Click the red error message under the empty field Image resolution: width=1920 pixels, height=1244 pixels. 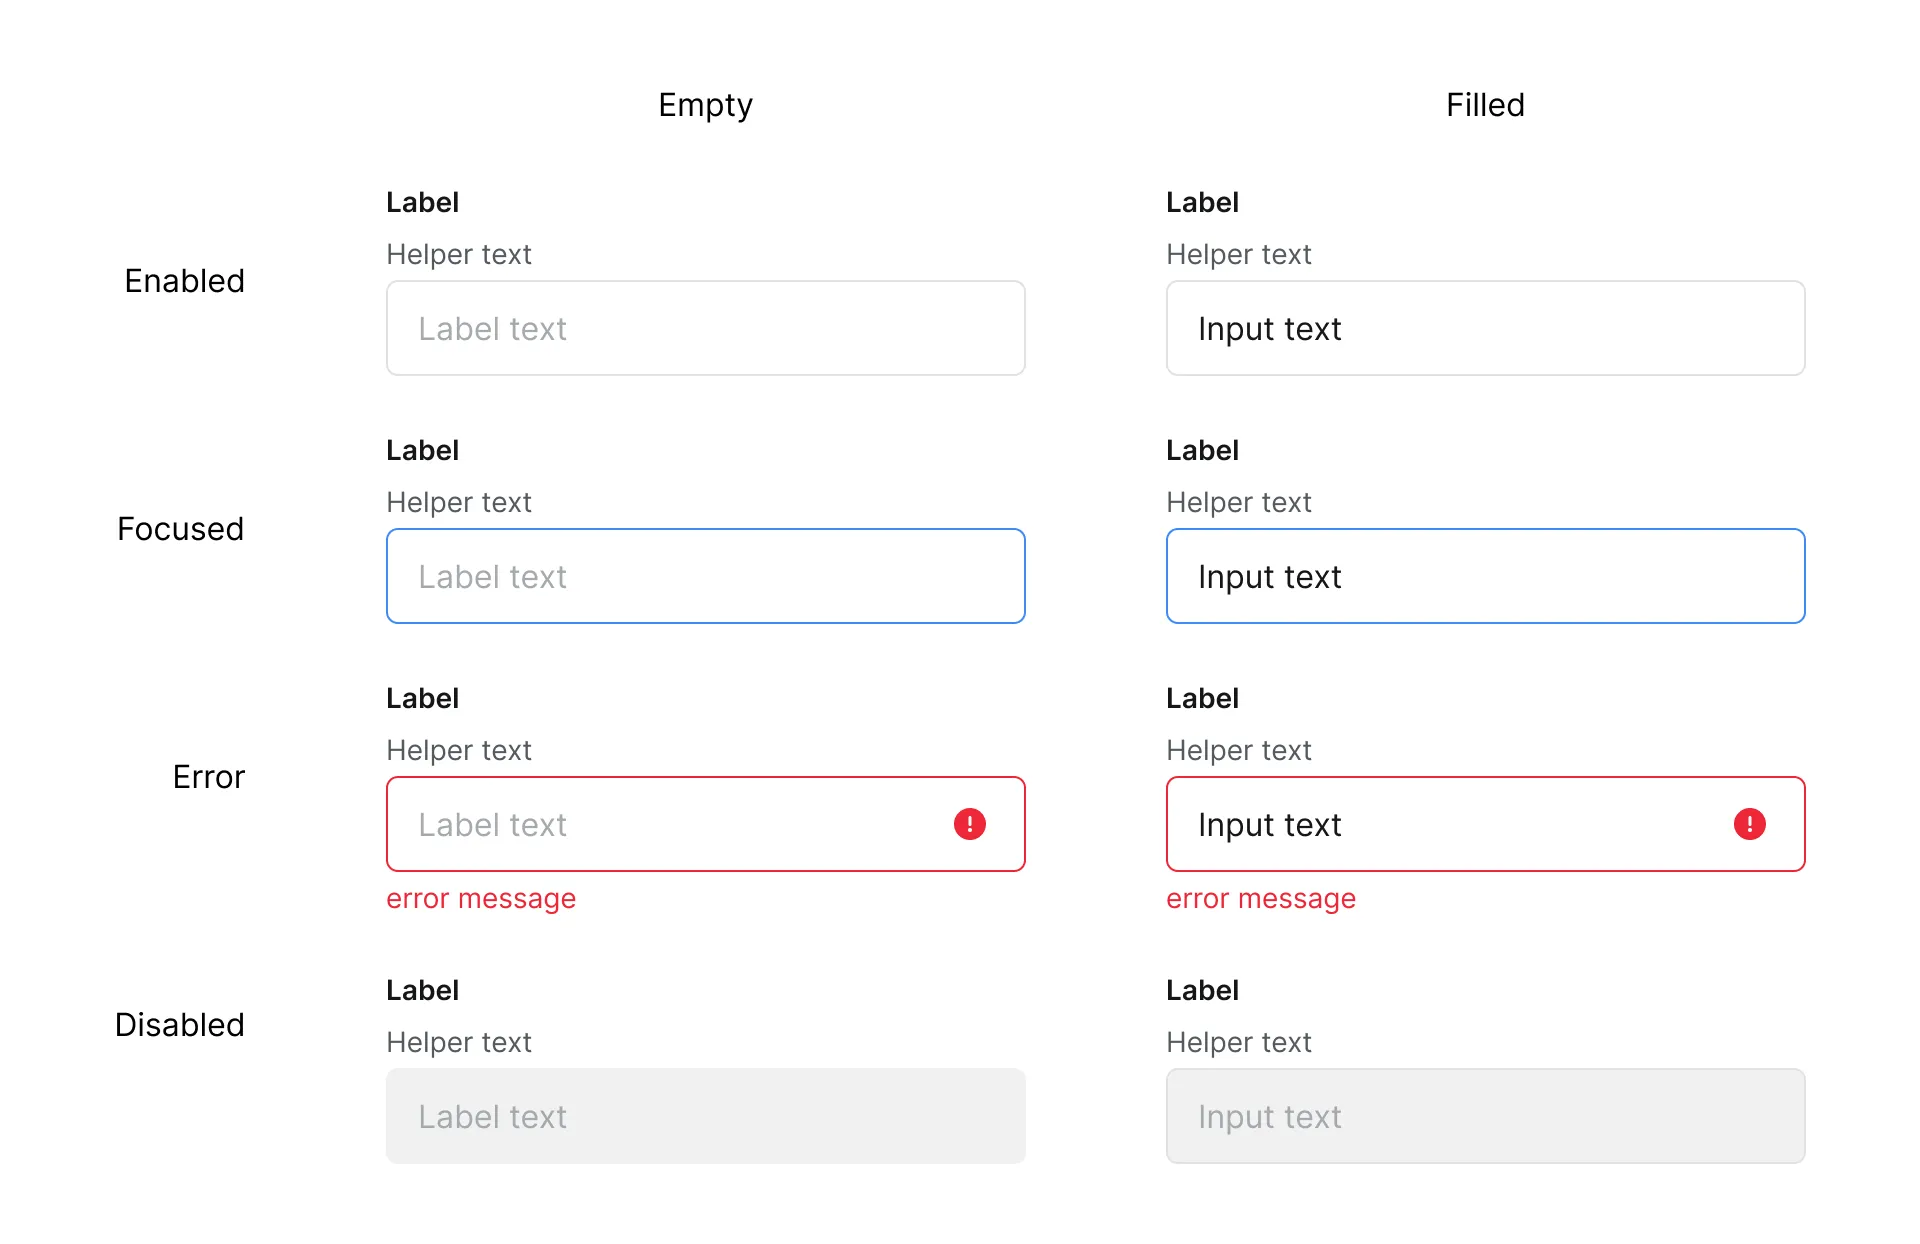(481, 899)
